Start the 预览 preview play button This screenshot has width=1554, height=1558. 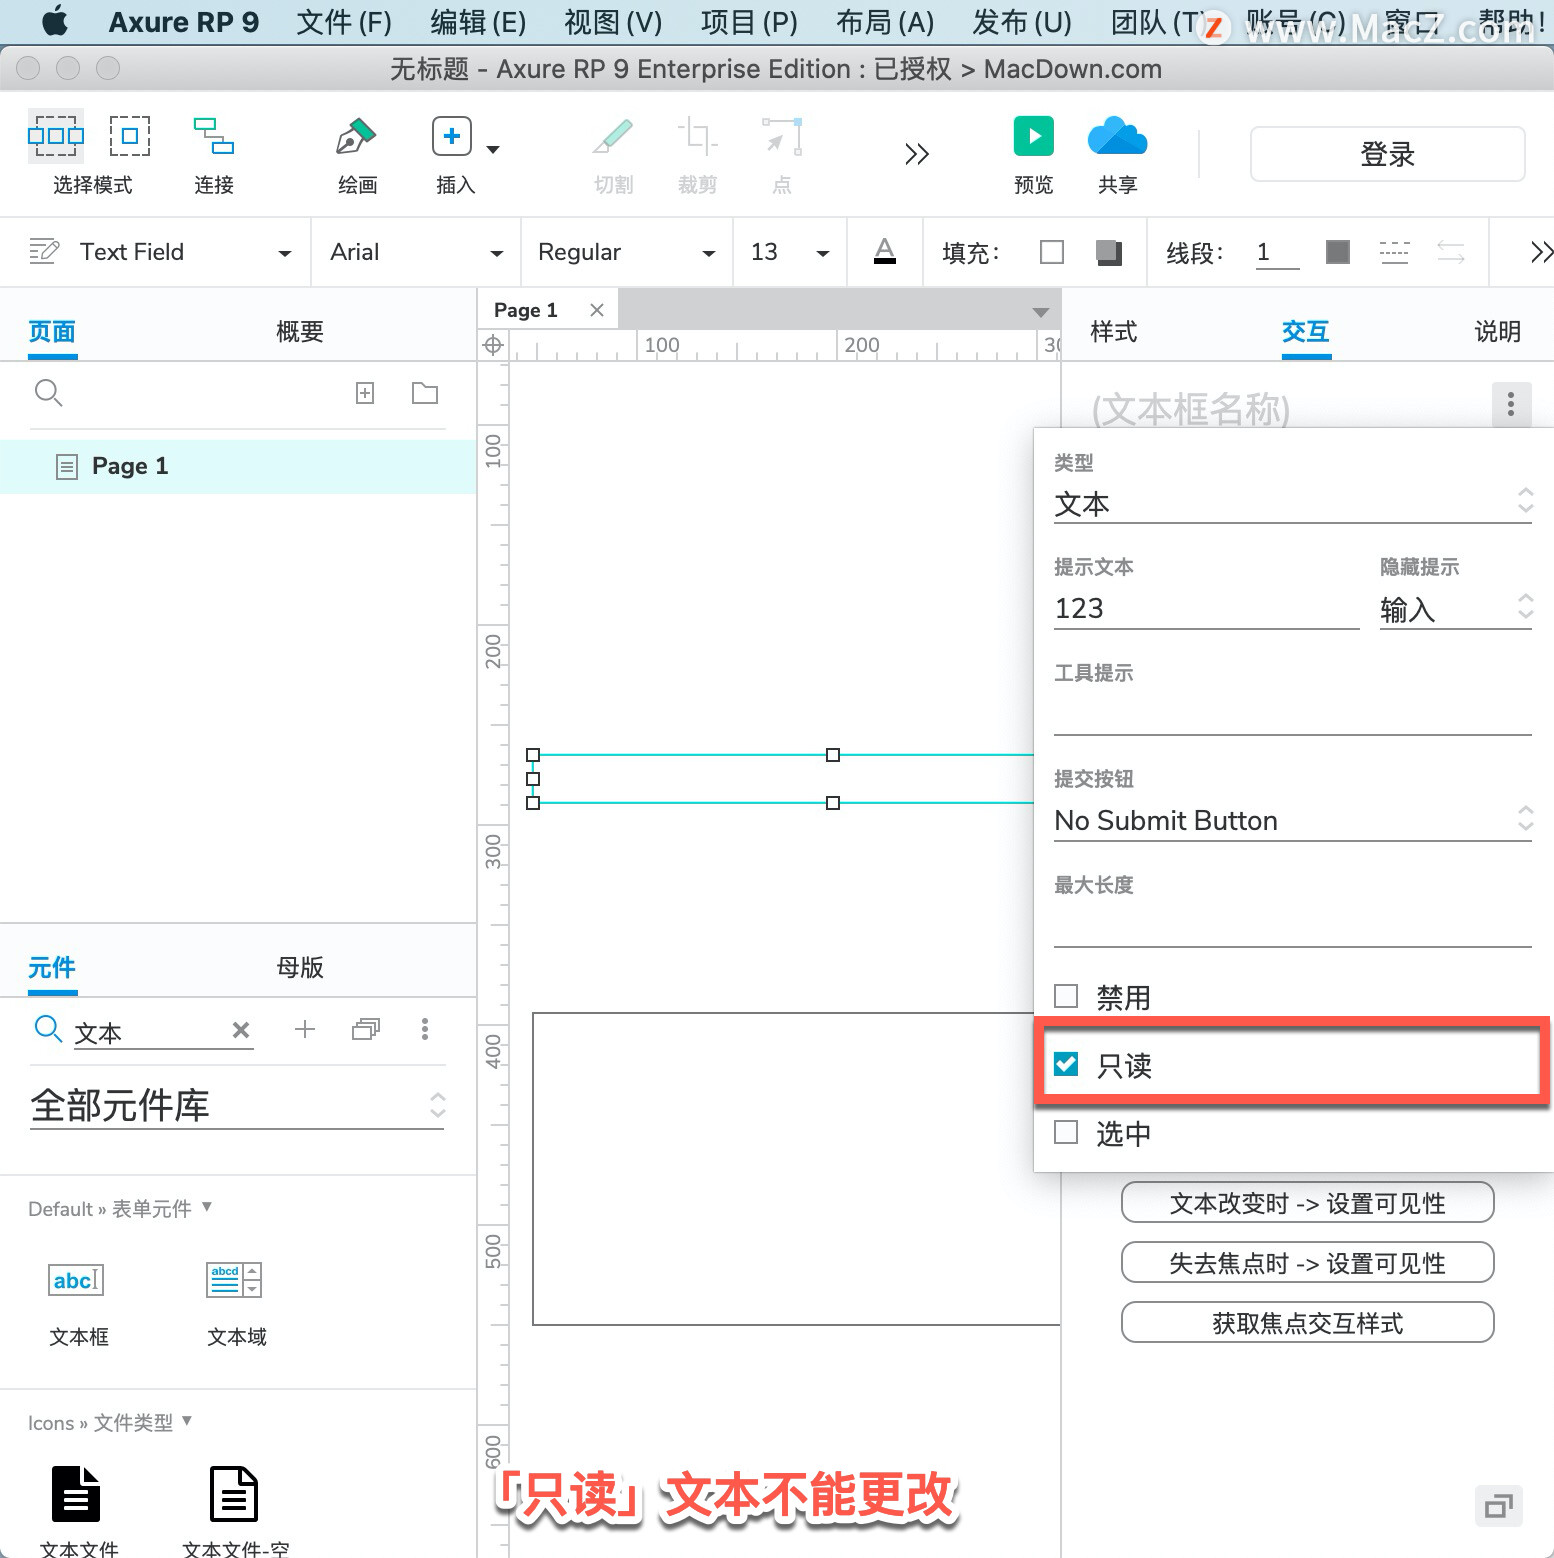point(1033,136)
